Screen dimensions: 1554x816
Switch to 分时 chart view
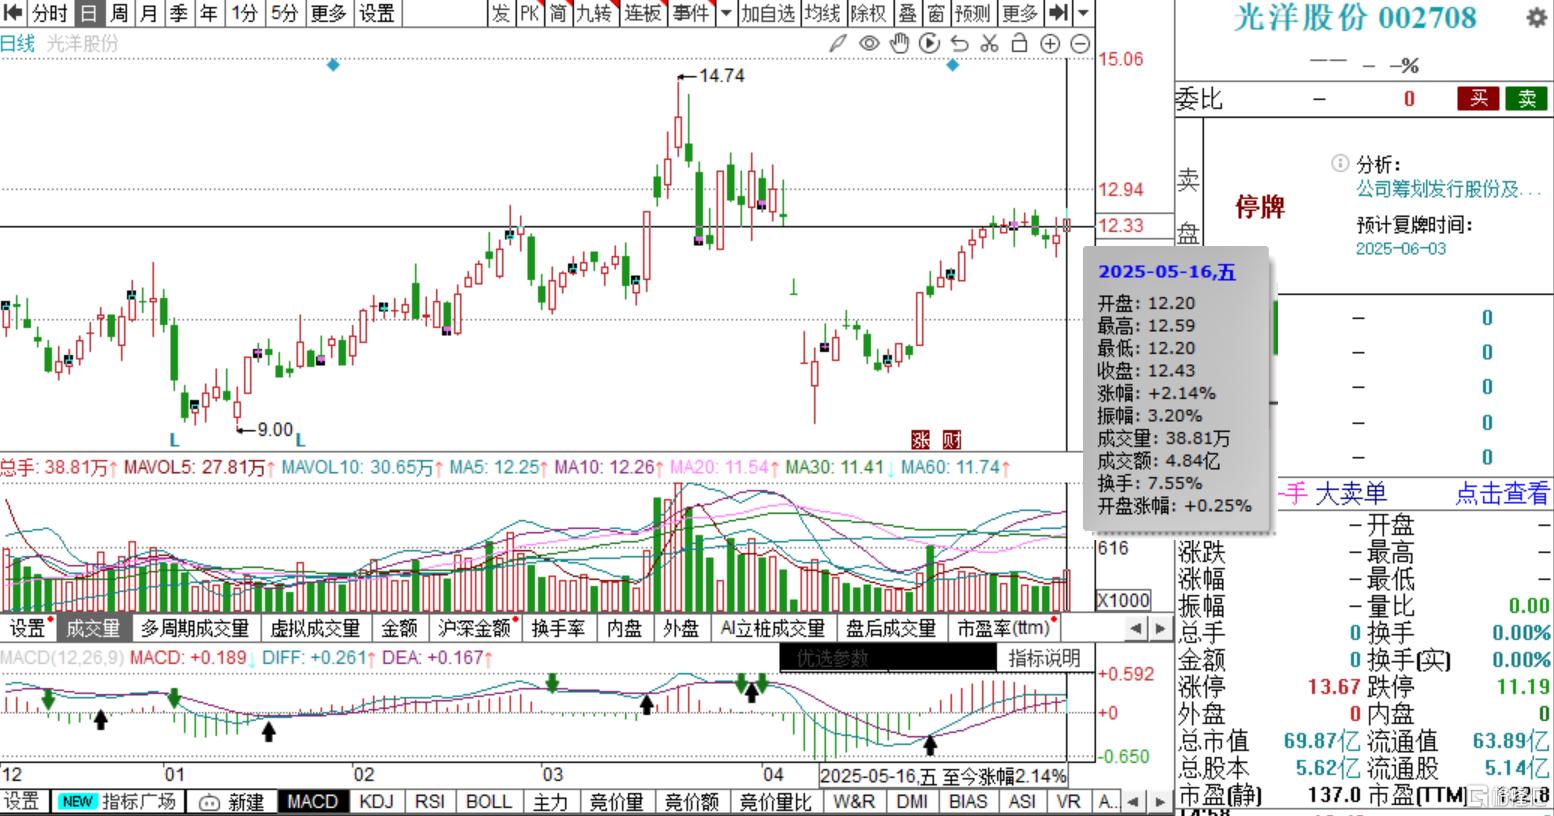point(49,13)
